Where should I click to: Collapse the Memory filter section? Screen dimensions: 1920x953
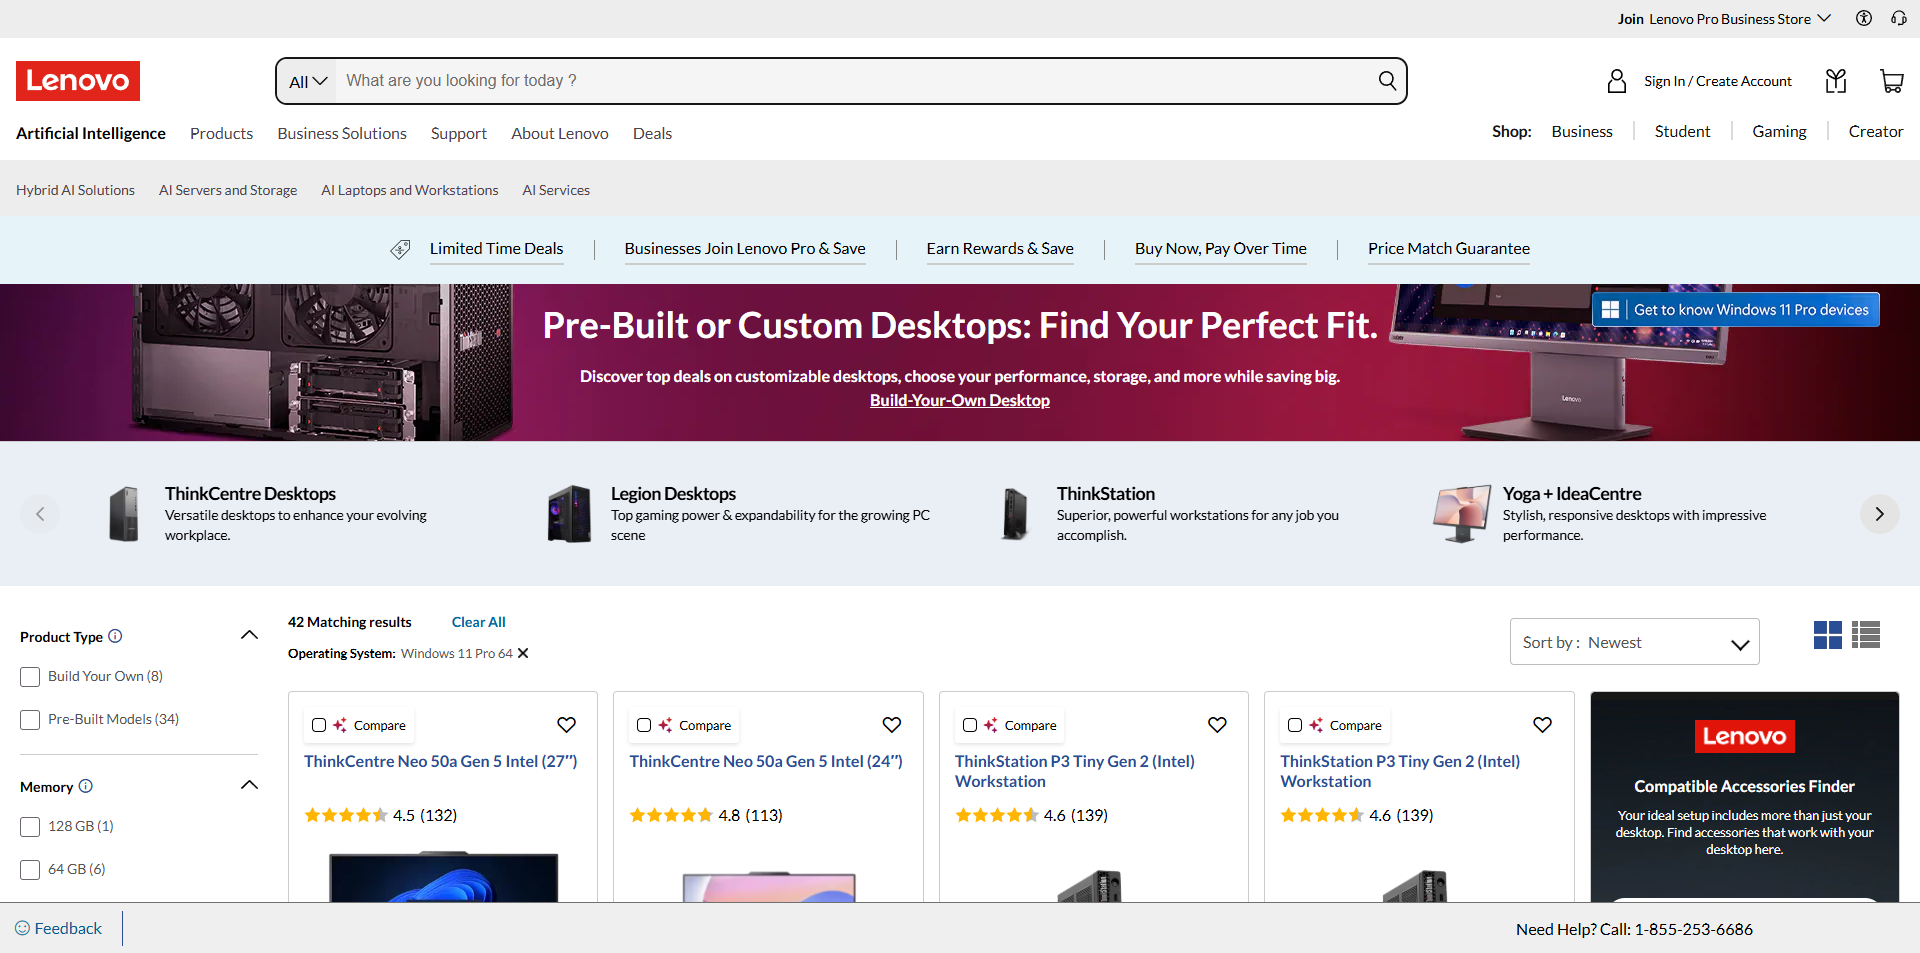[250, 786]
